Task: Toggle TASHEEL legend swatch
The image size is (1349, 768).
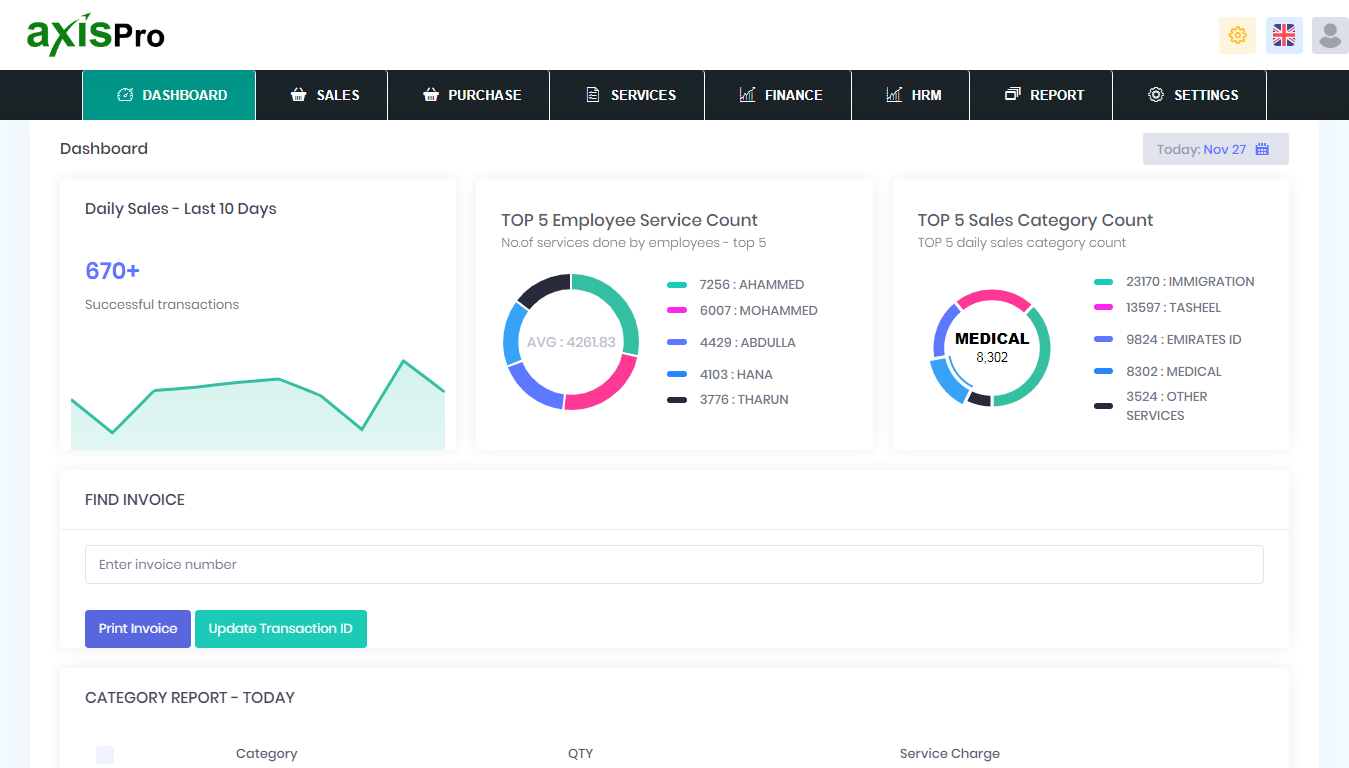Action: pyautogui.click(x=1104, y=308)
